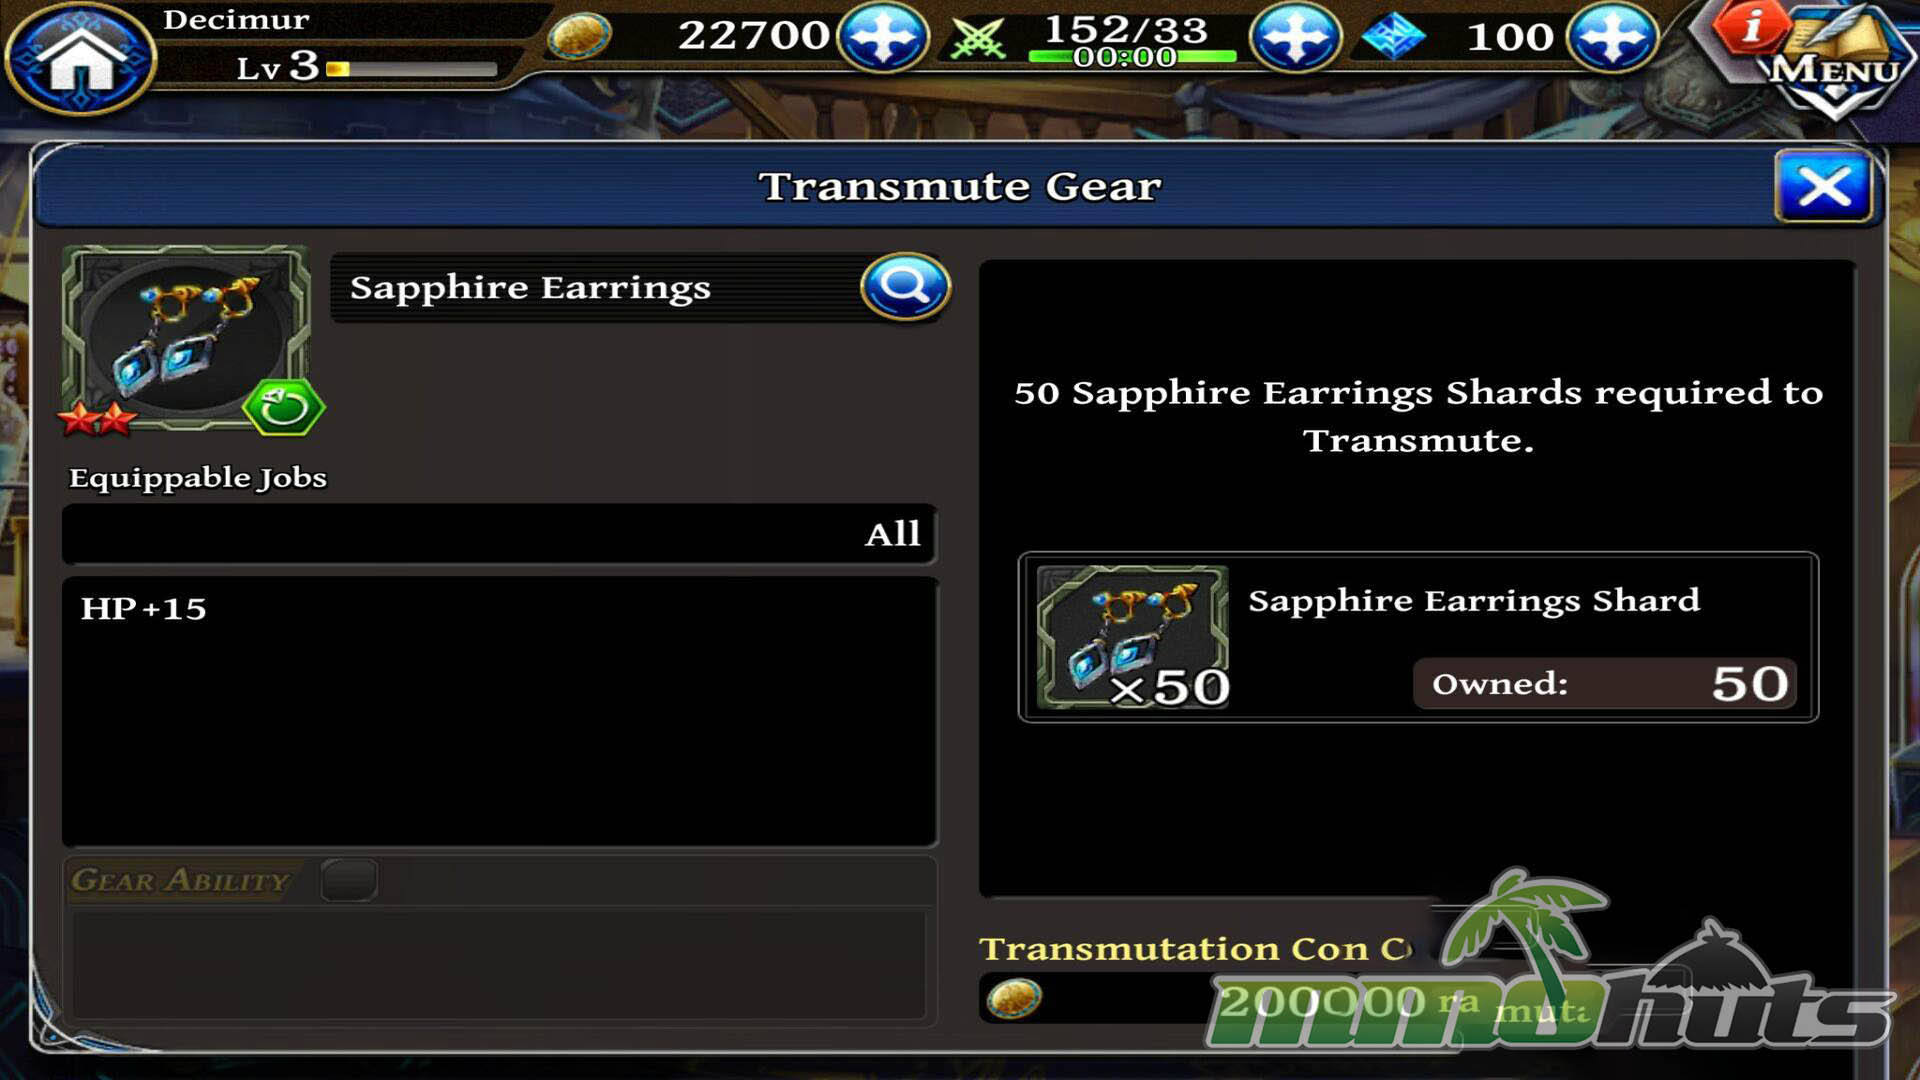Viewport: 1920px width, 1080px height.
Task: Tap the transmutation cost coin icon
Action: click(1013, 998)
